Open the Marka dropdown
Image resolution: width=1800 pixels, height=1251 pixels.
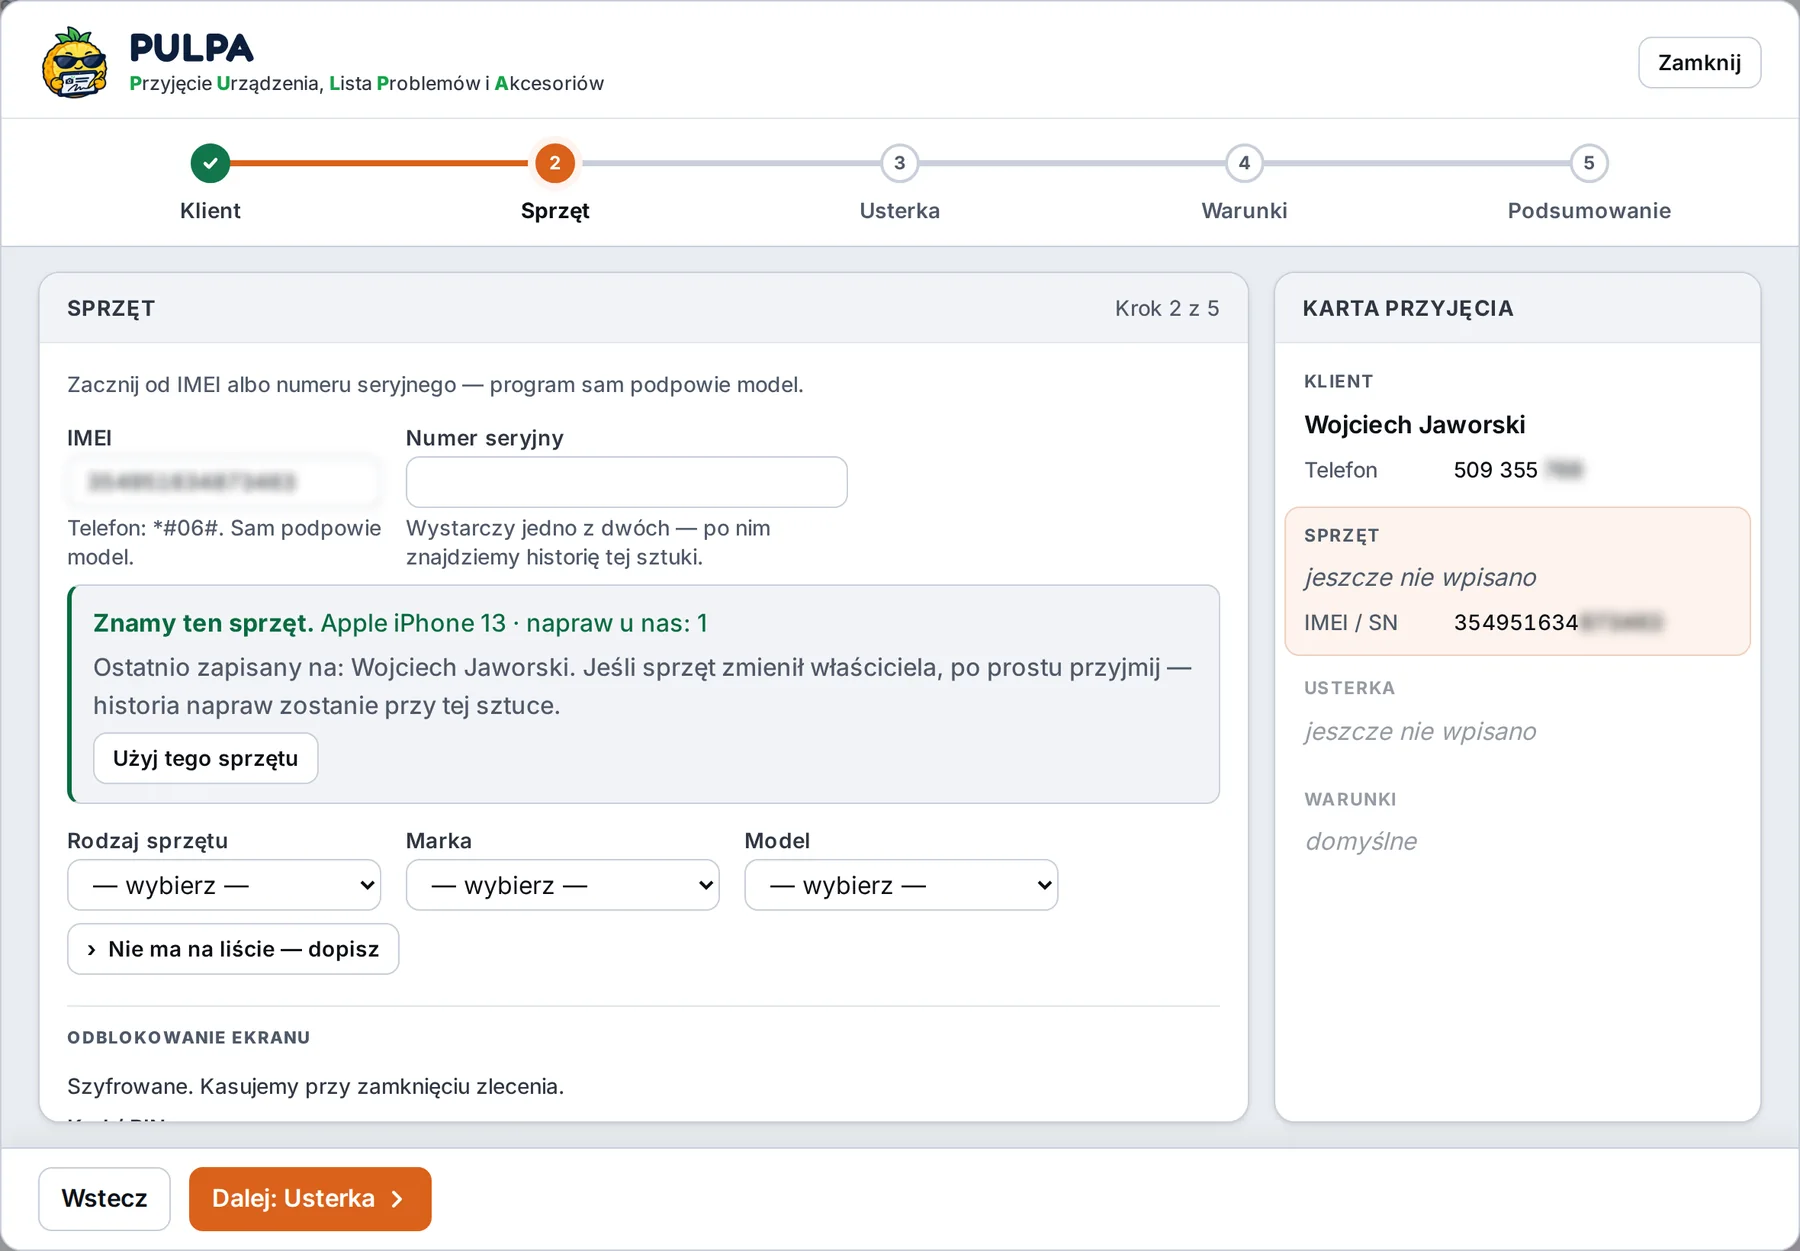click(562, 885)
